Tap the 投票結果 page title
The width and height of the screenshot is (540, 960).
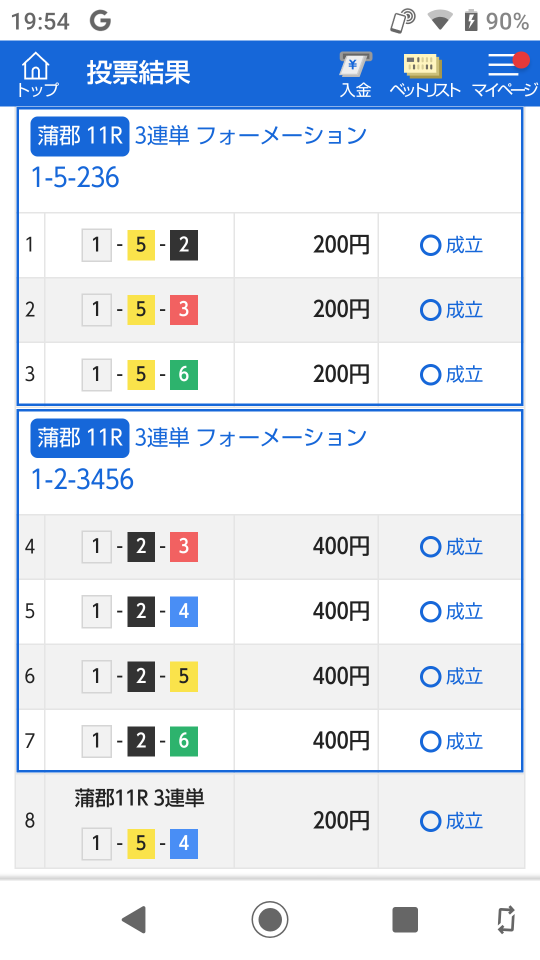pos(138,73)
